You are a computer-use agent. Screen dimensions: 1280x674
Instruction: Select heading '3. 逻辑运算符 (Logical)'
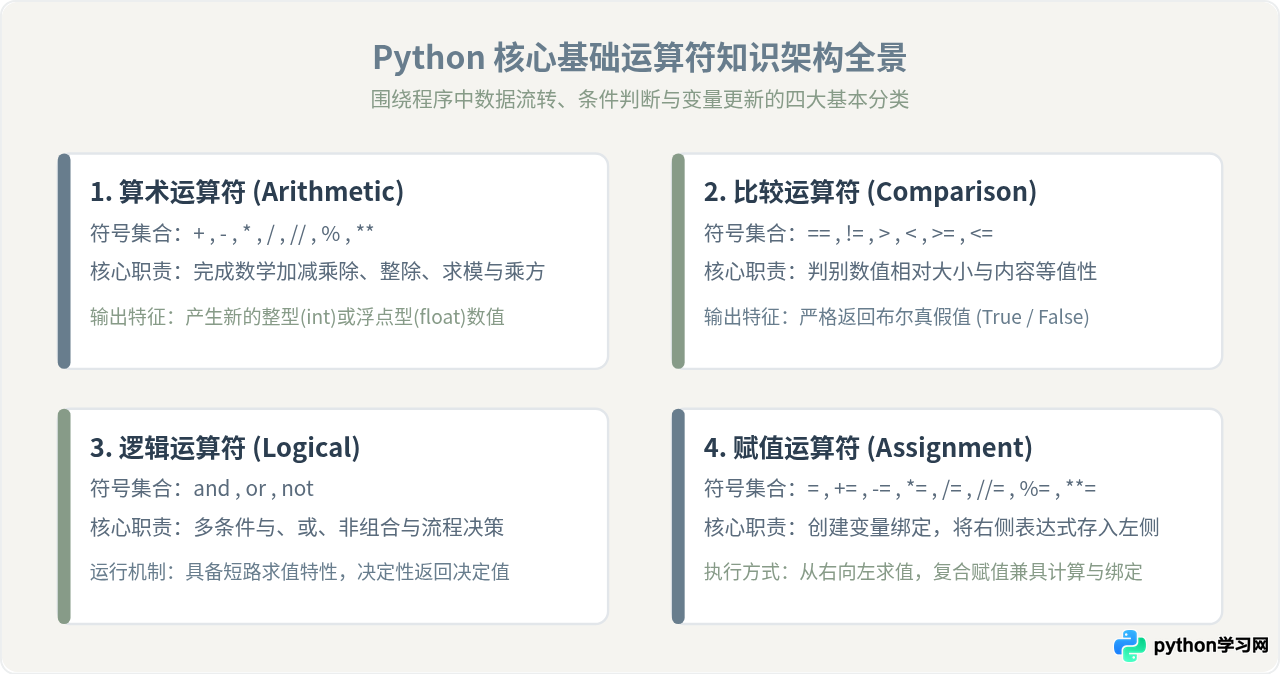pyautogui.click(x=225, y=447)
